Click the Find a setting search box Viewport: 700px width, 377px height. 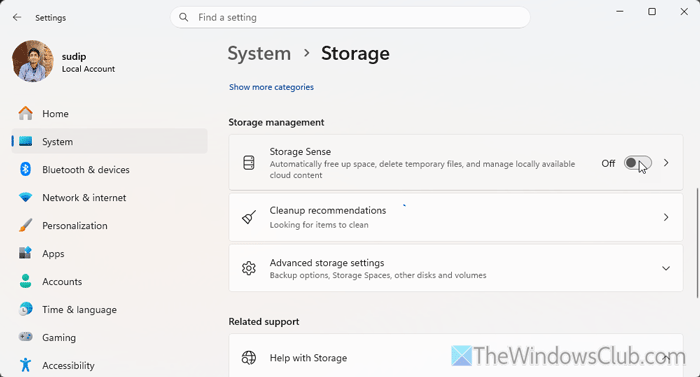350,17
